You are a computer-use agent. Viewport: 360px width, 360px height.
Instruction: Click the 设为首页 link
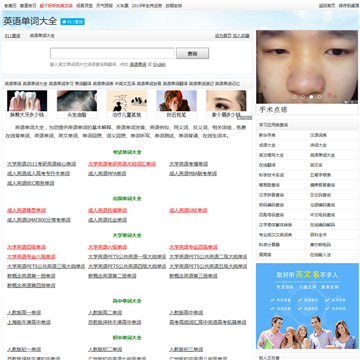[223, 36]
